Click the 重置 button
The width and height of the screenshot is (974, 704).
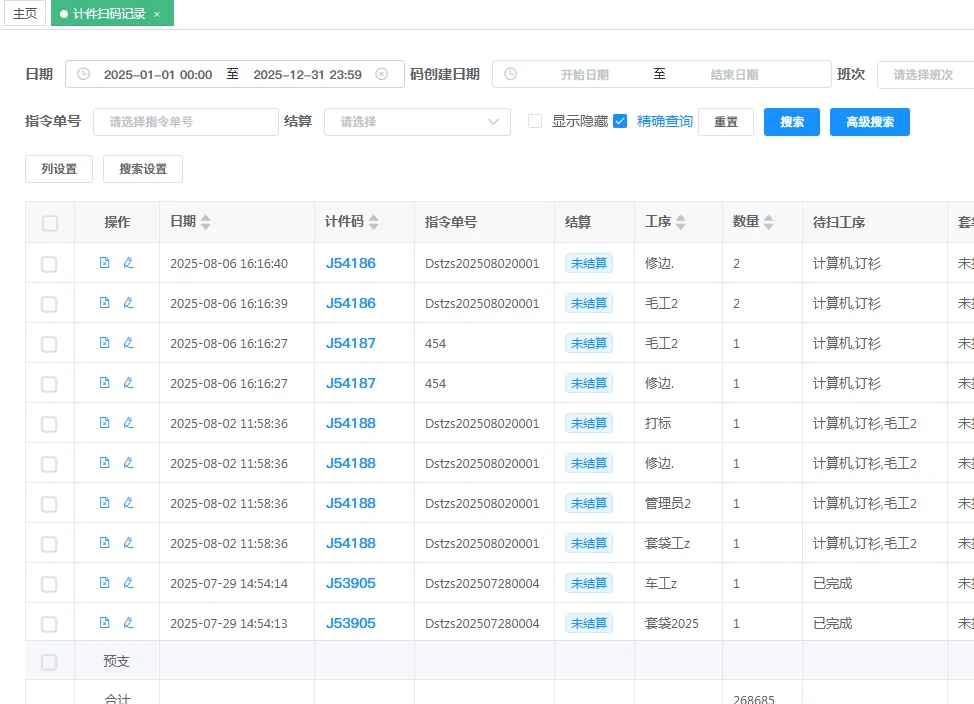coord(726,122)
